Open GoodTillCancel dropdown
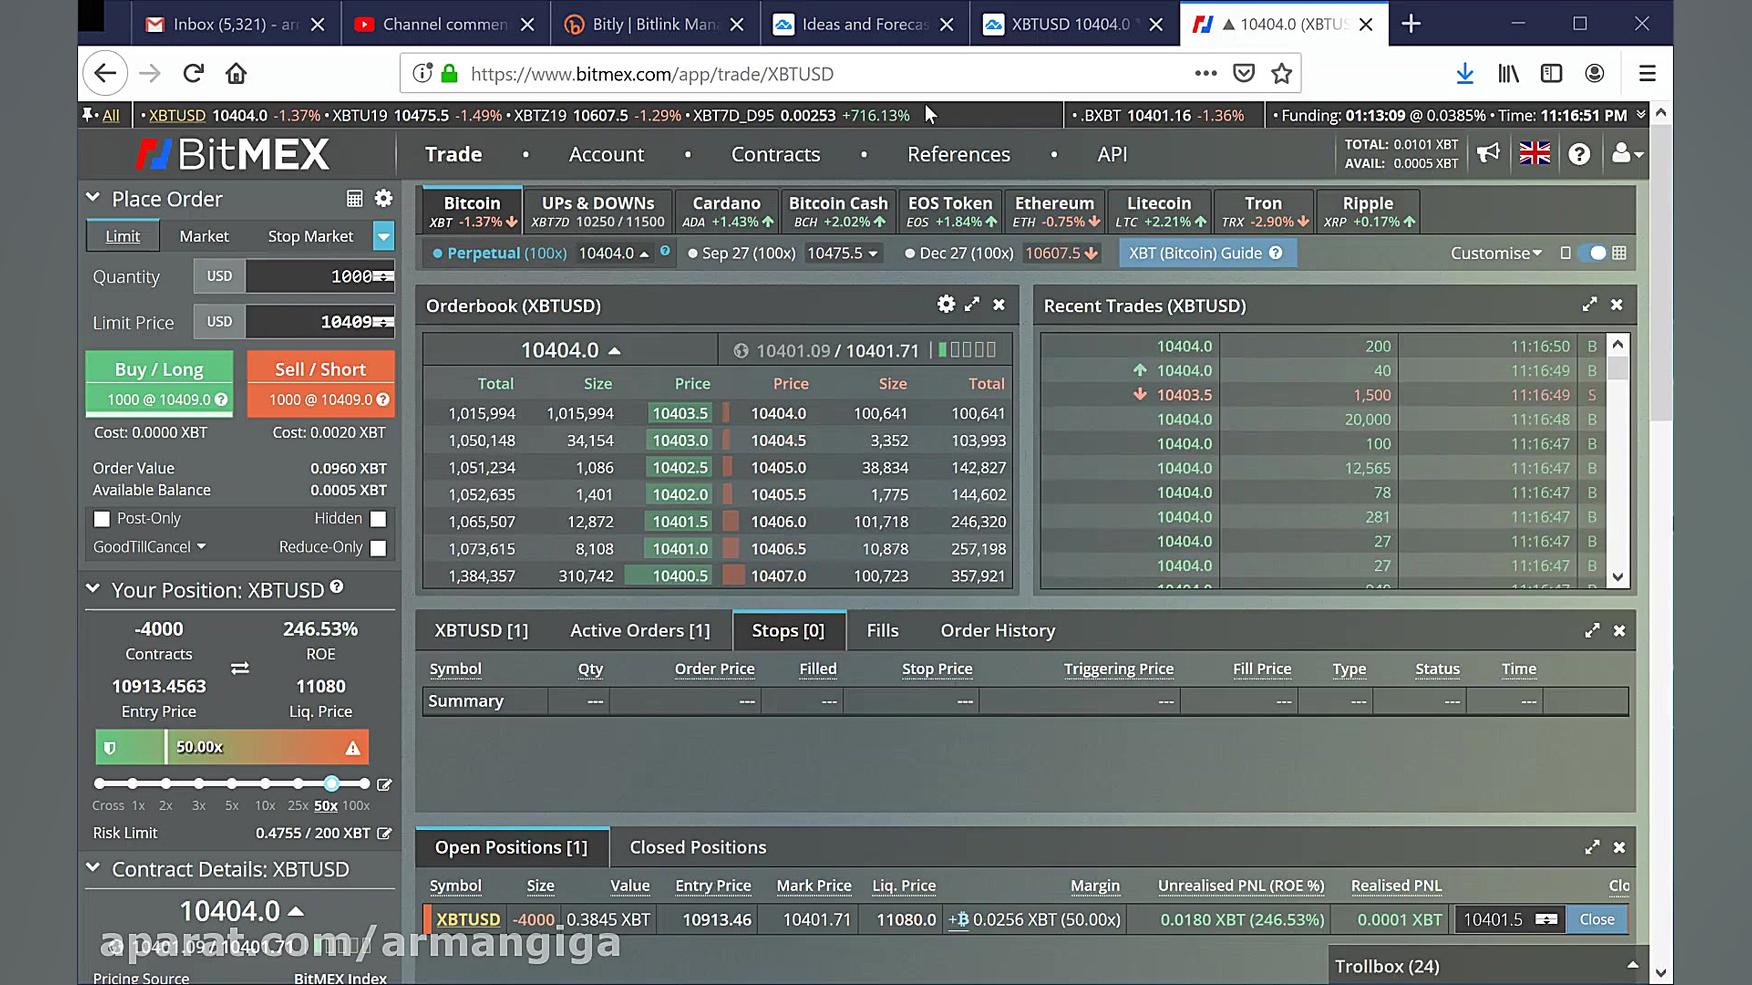This screenshot has height=985, width=1752. coord(149,547)
